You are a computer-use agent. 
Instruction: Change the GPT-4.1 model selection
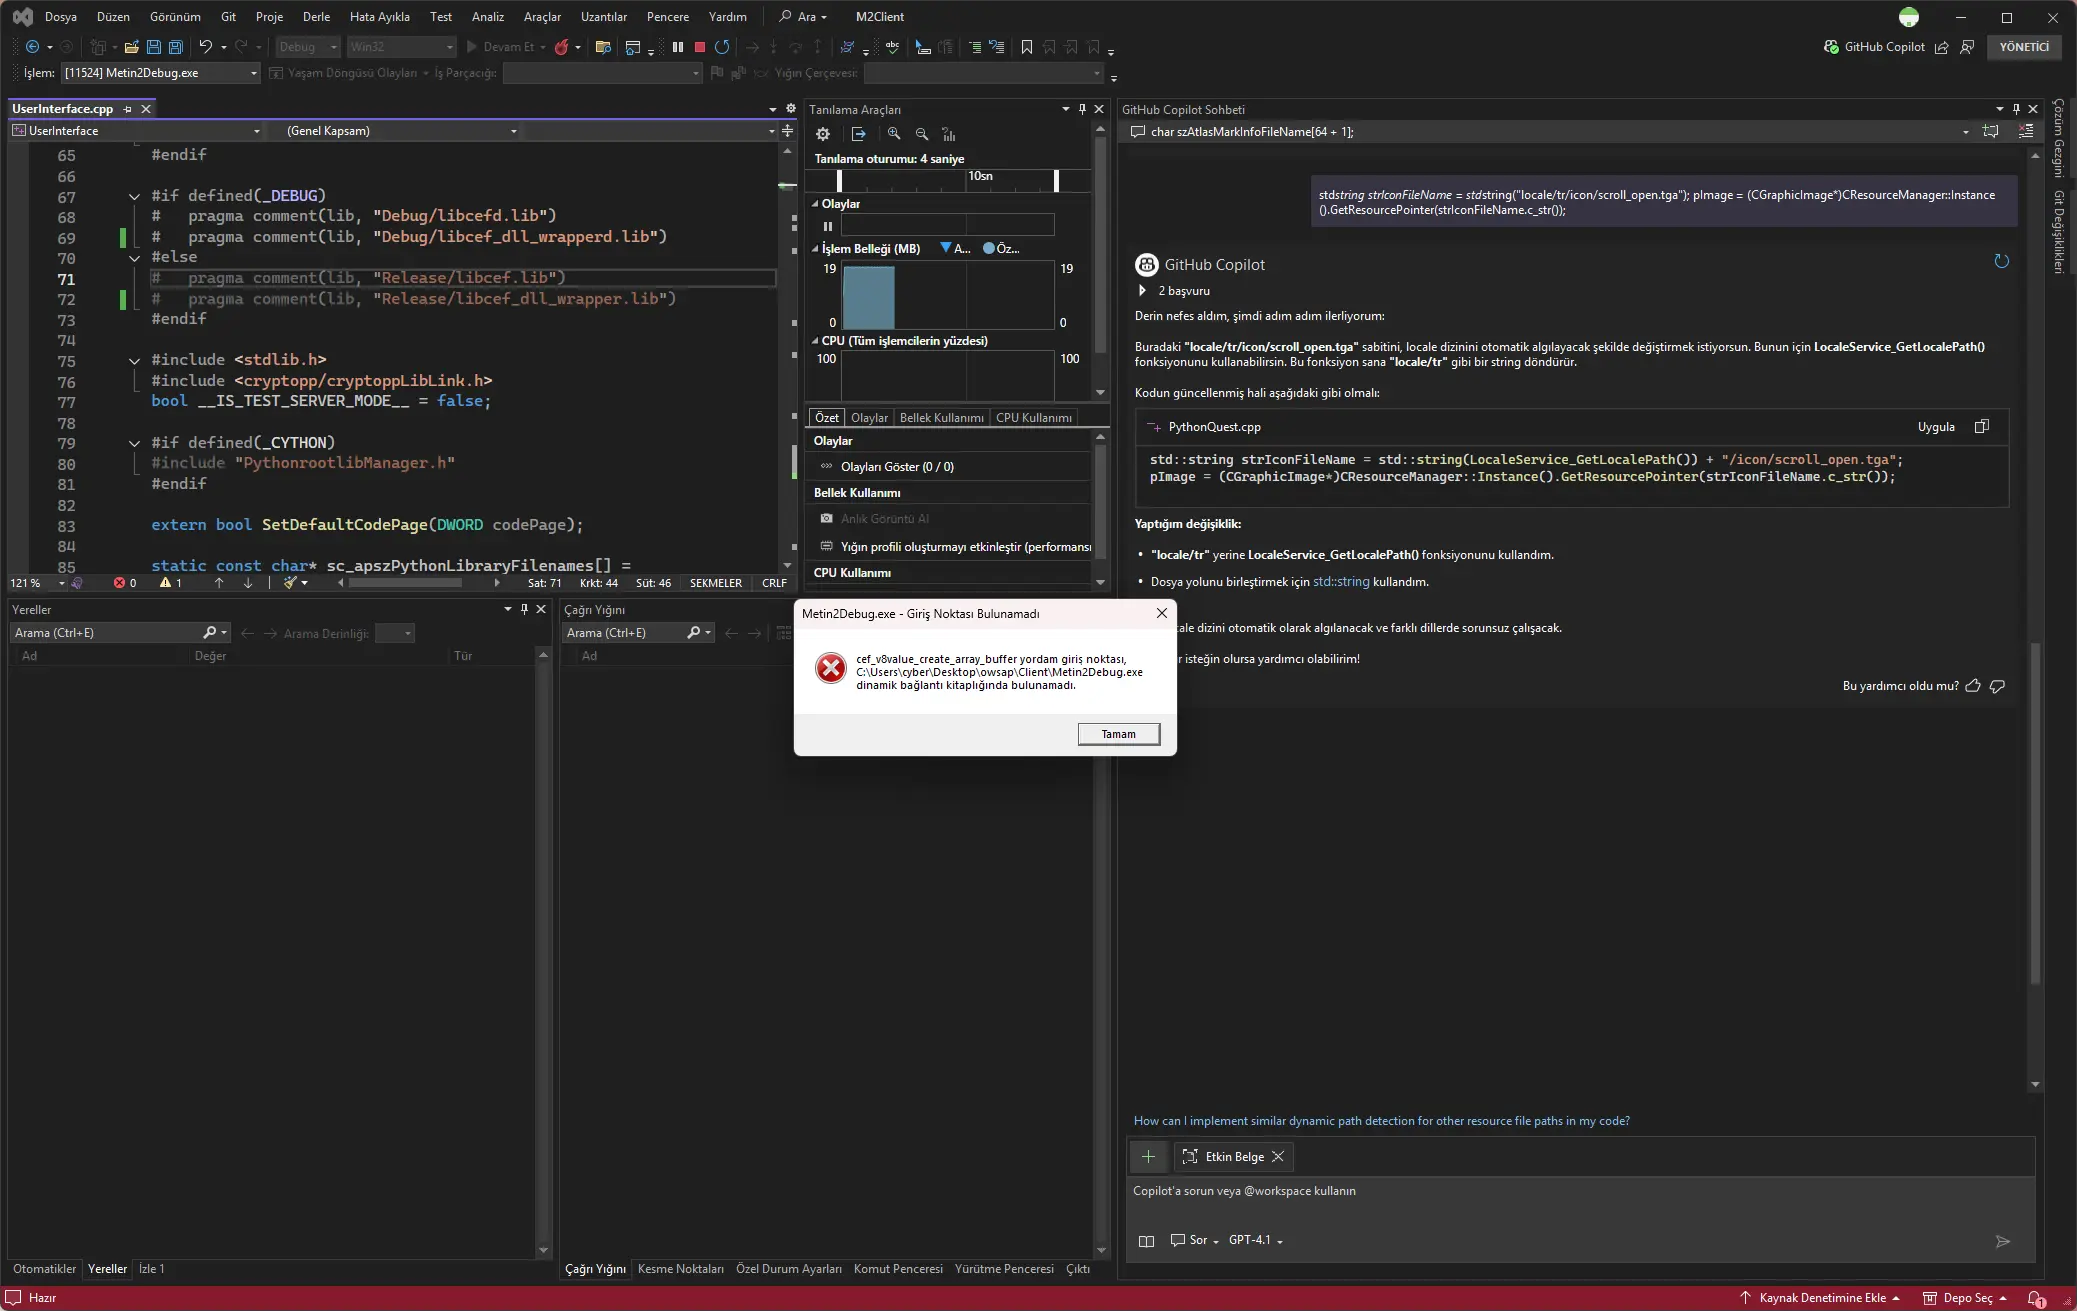pyautogui.click(x=1255, y=1240)
